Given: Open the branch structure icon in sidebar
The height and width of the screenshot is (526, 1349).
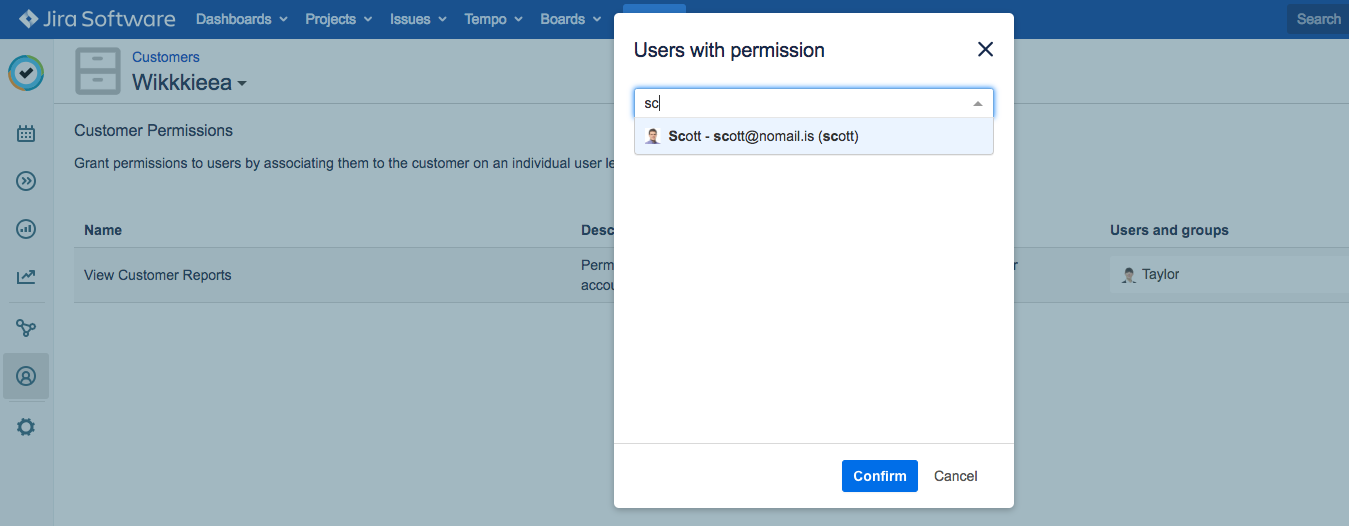Looking at the screenshot, I should click(x=26, y=327).
